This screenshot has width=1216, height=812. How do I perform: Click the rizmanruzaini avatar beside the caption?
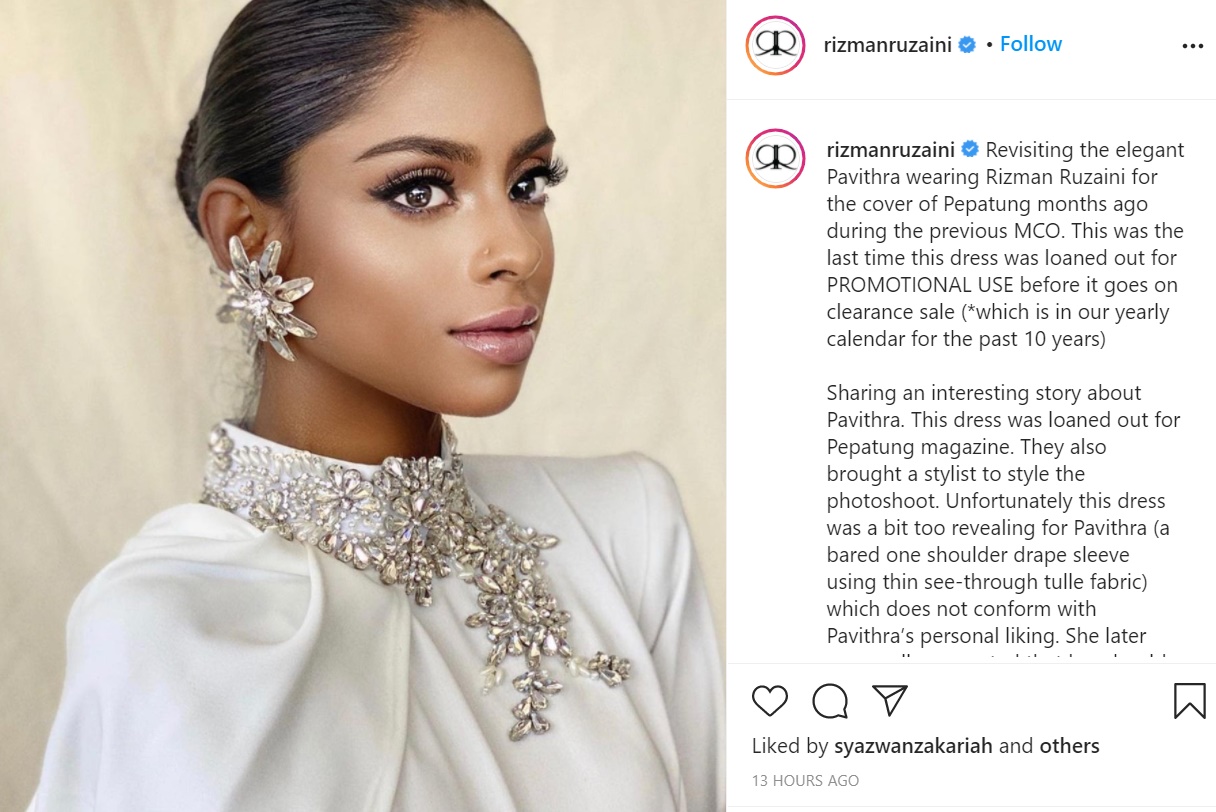[775, 158]
